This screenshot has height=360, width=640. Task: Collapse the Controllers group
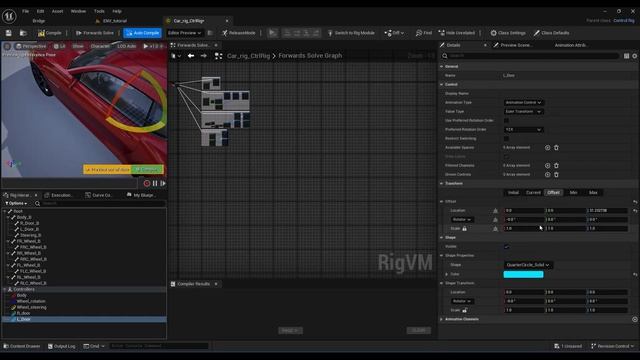tap(4, 289)
